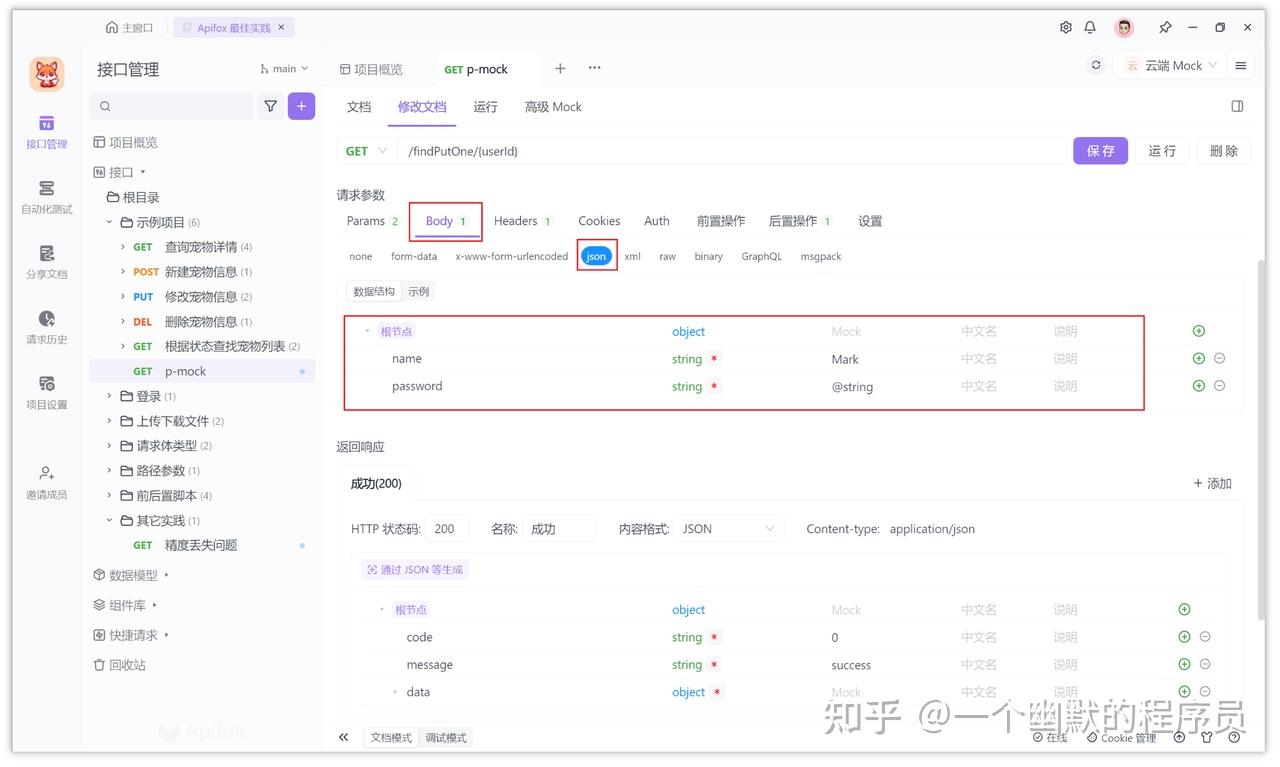The width and height of the screenshot is (1280, 767).
Task: Open the 内容格式 JSON dropdown
Action: [729, 529]
